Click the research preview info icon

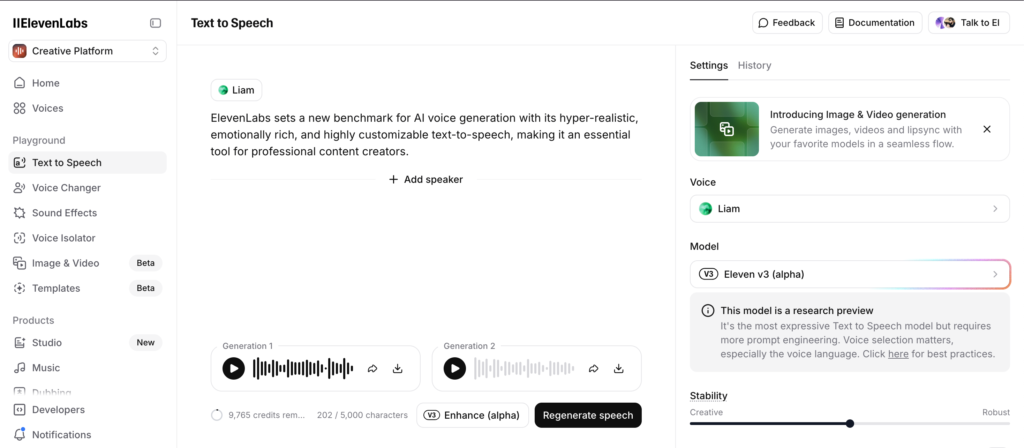(707, 311)
